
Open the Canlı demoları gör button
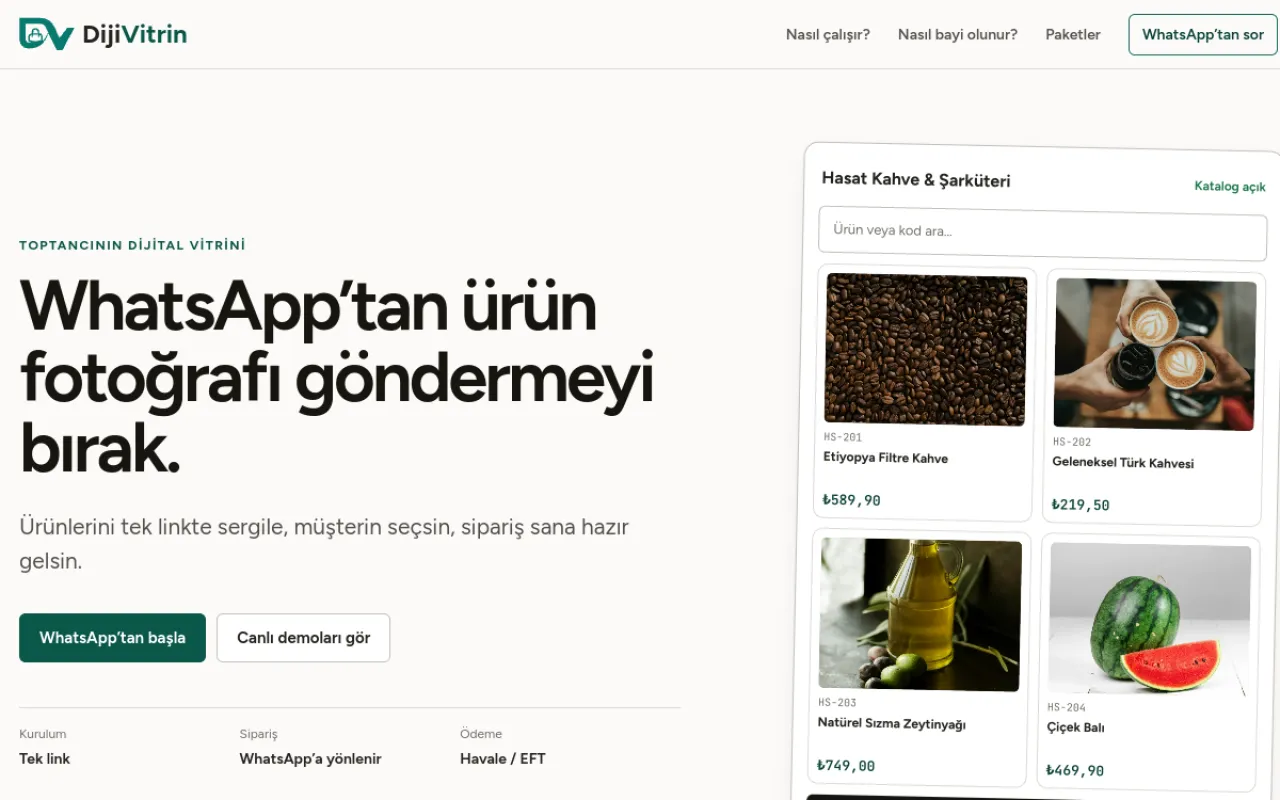303,638
